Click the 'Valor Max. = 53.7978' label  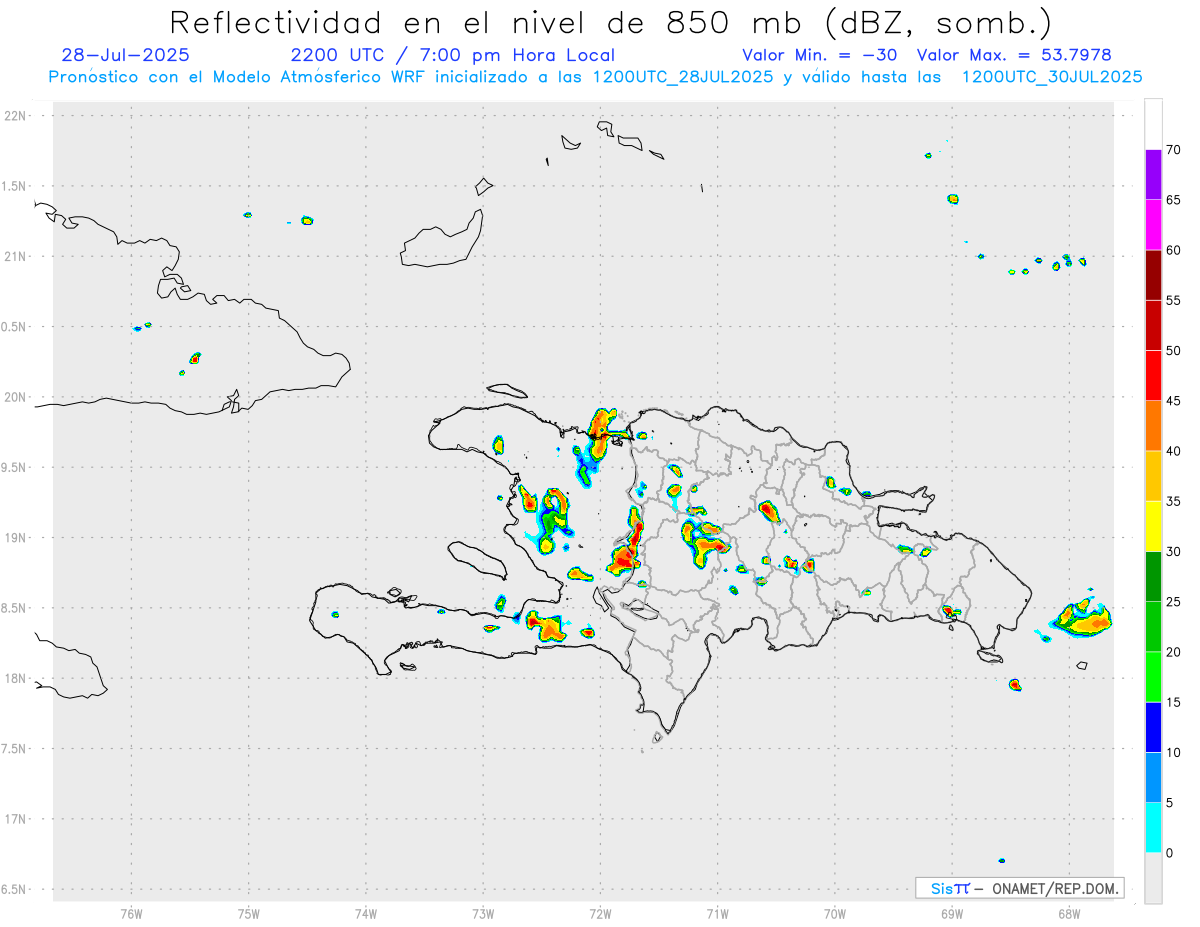pos(1014,55)
